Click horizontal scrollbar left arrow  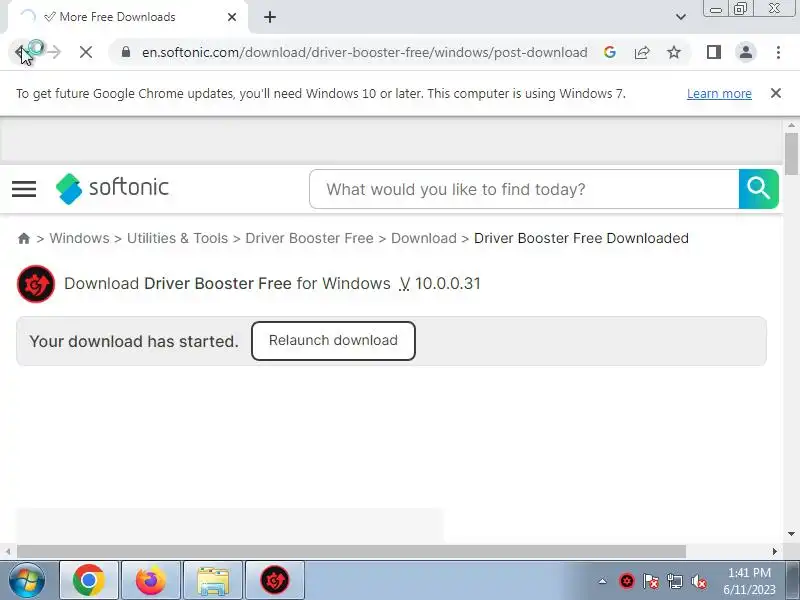tap(7, 552)
